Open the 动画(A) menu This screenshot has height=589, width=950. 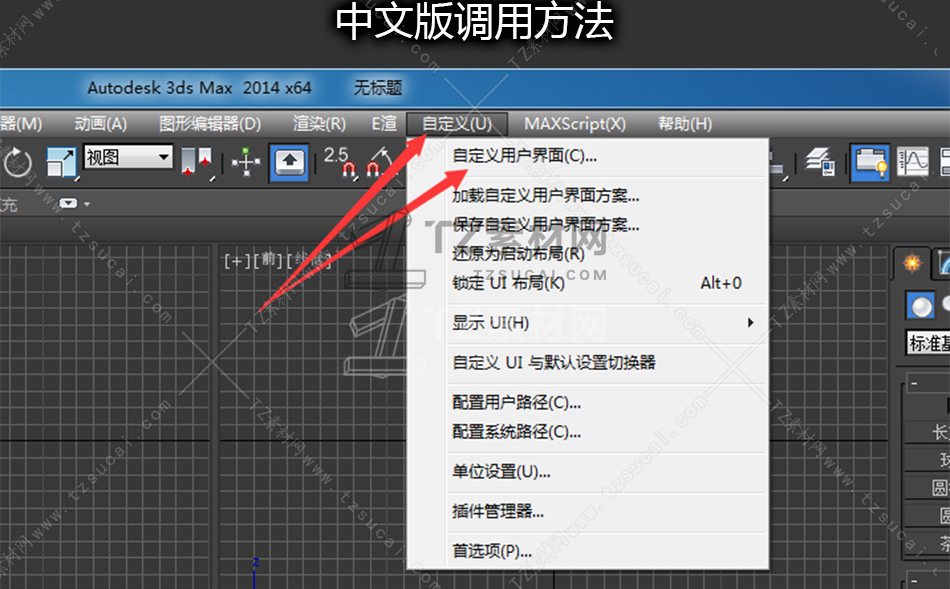point(101,124)
